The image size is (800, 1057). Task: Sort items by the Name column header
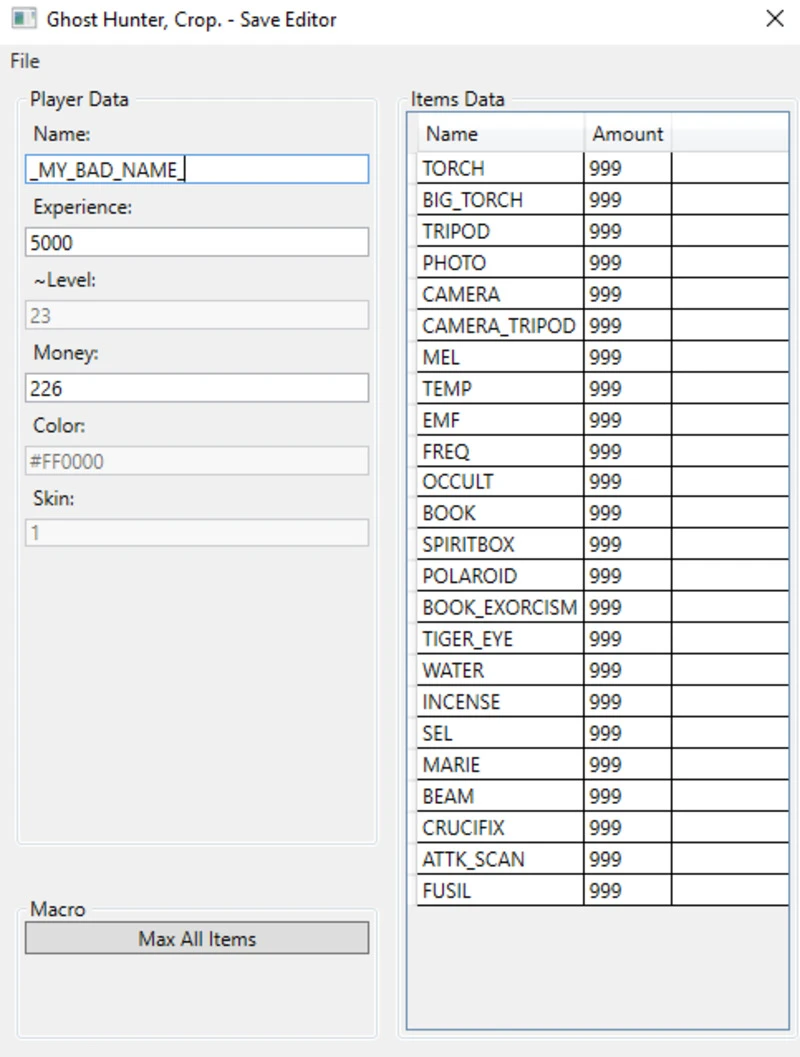click(x=499, y=134)
